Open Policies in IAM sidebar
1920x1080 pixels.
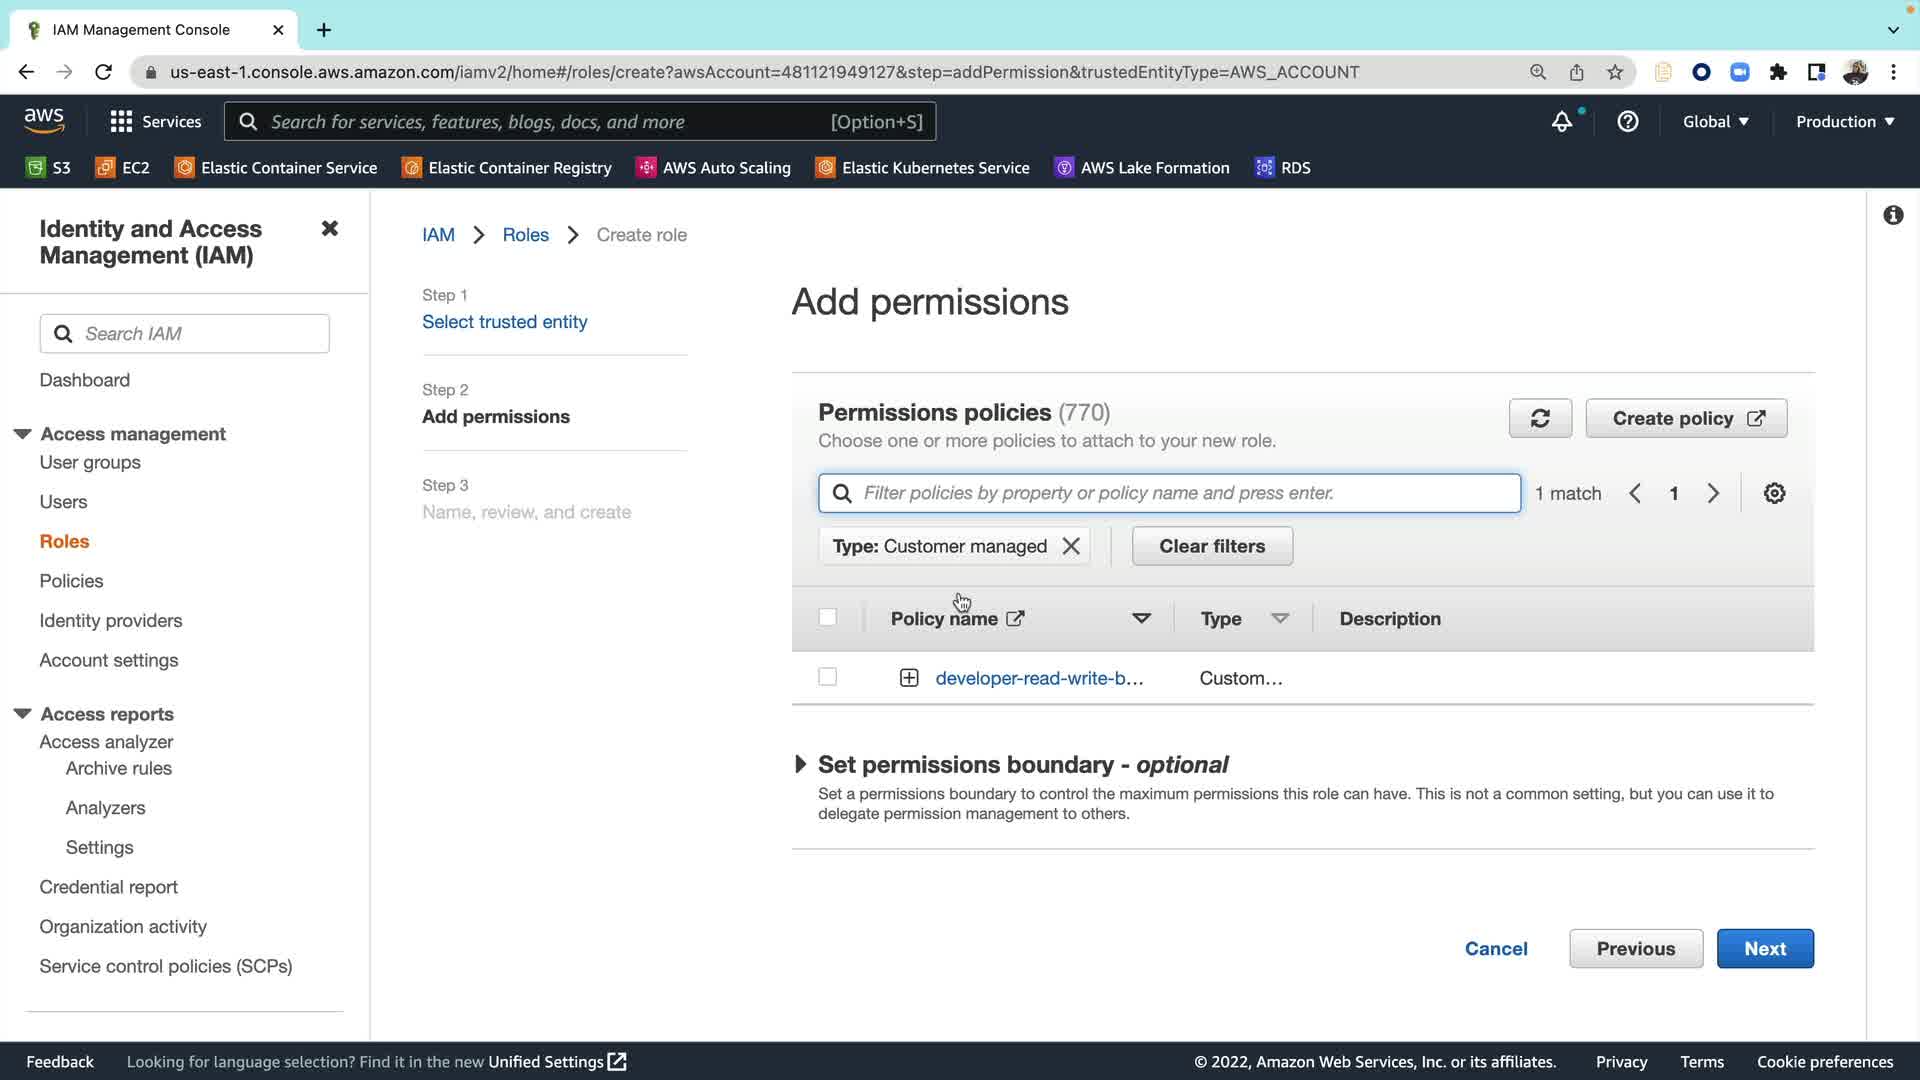pos(71,581)
